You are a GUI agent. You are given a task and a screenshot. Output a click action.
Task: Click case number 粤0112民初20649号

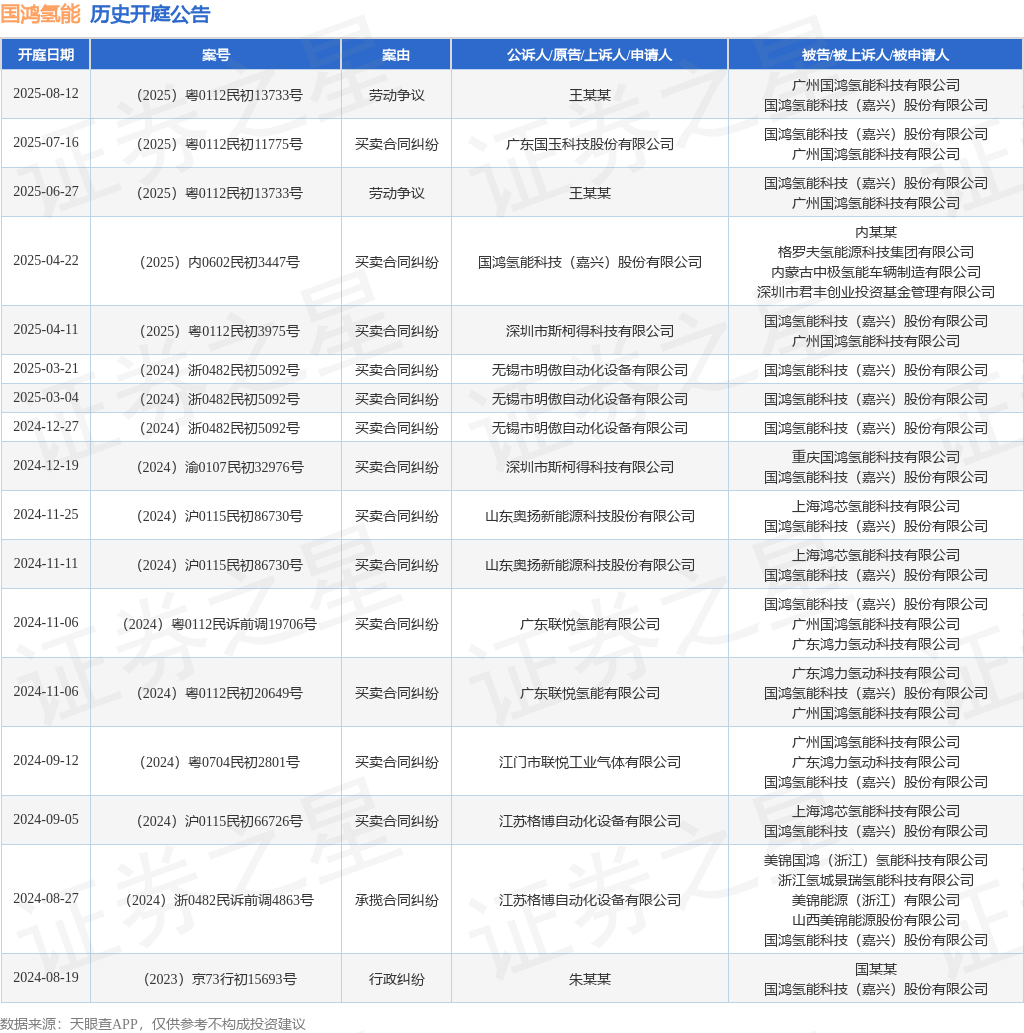coord(219,693)
